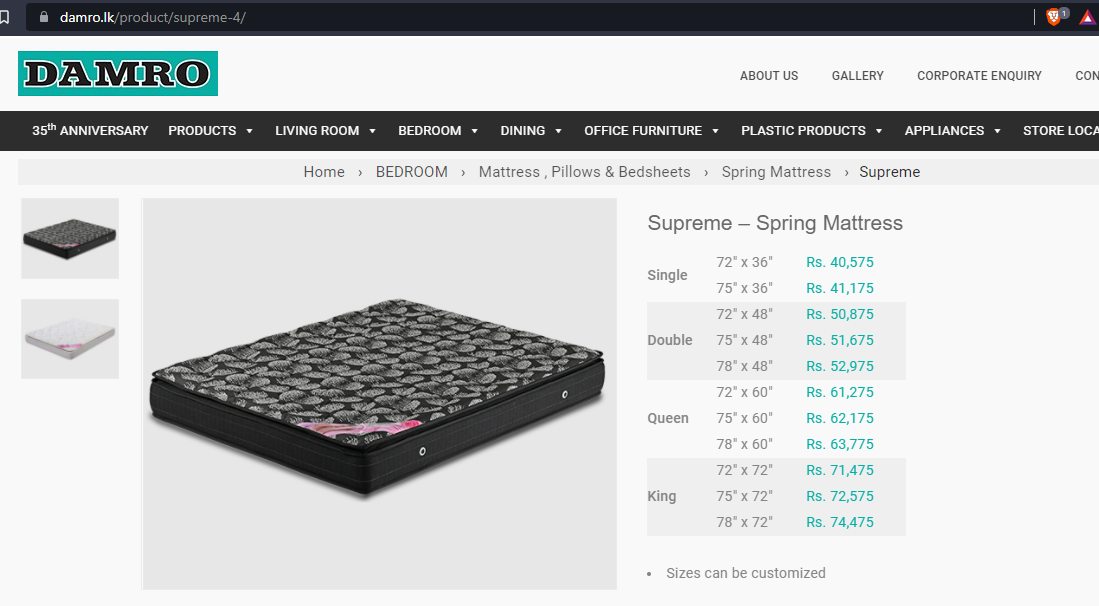The height and width of the screenshot is (606, 1099).
Task: Expand Products dropdown arrow
Action: 249,131
